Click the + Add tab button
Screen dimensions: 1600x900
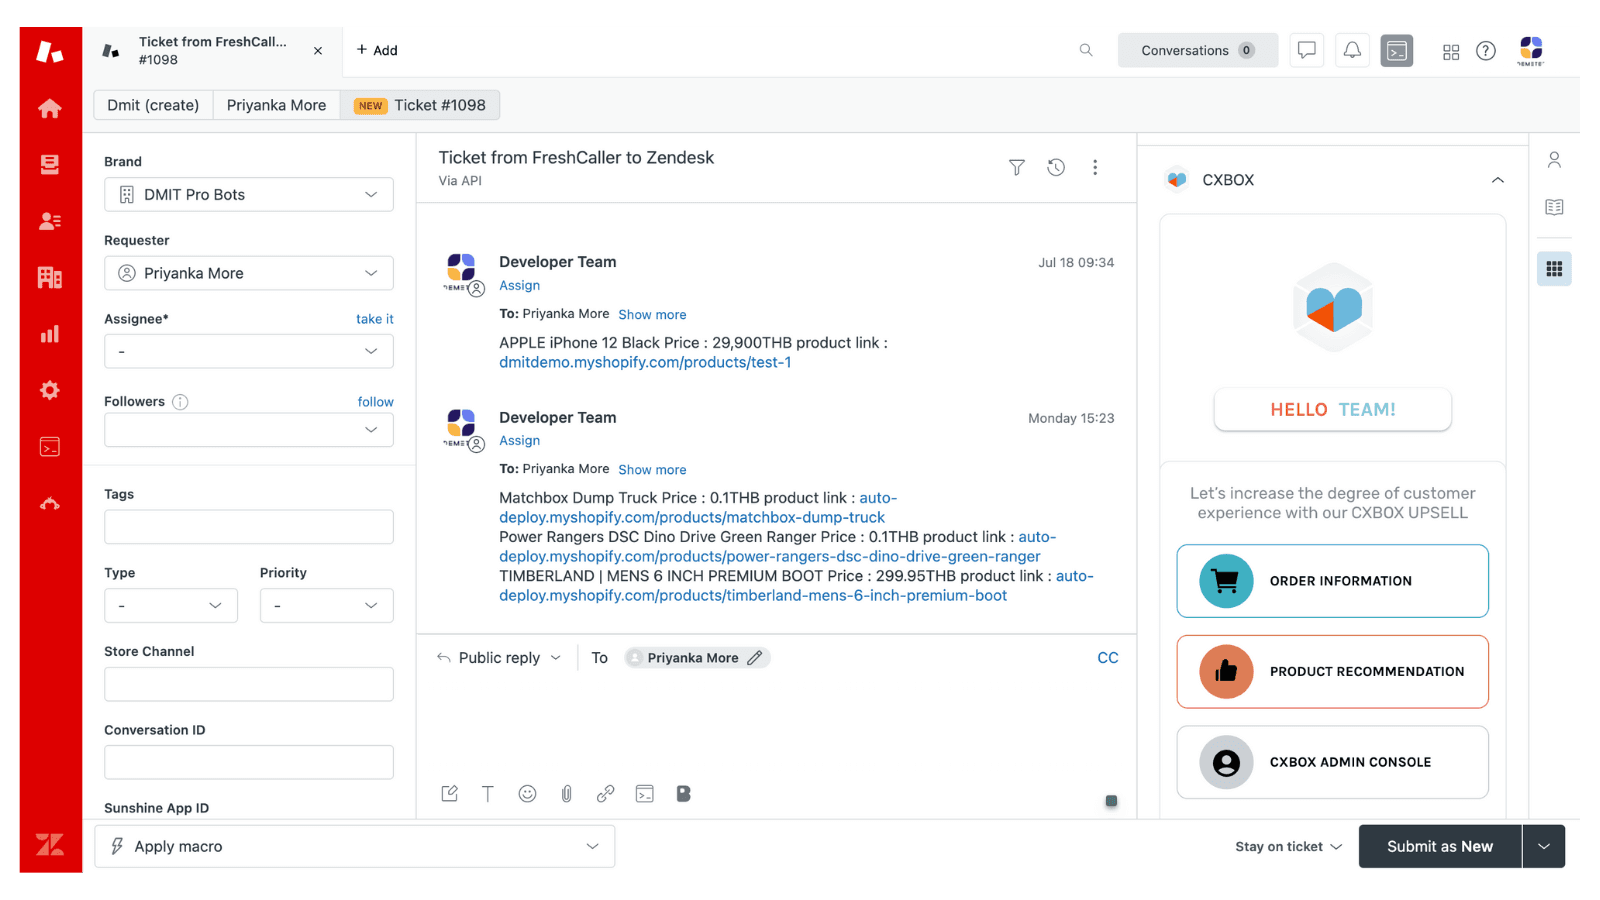click(x=377, y=50)
